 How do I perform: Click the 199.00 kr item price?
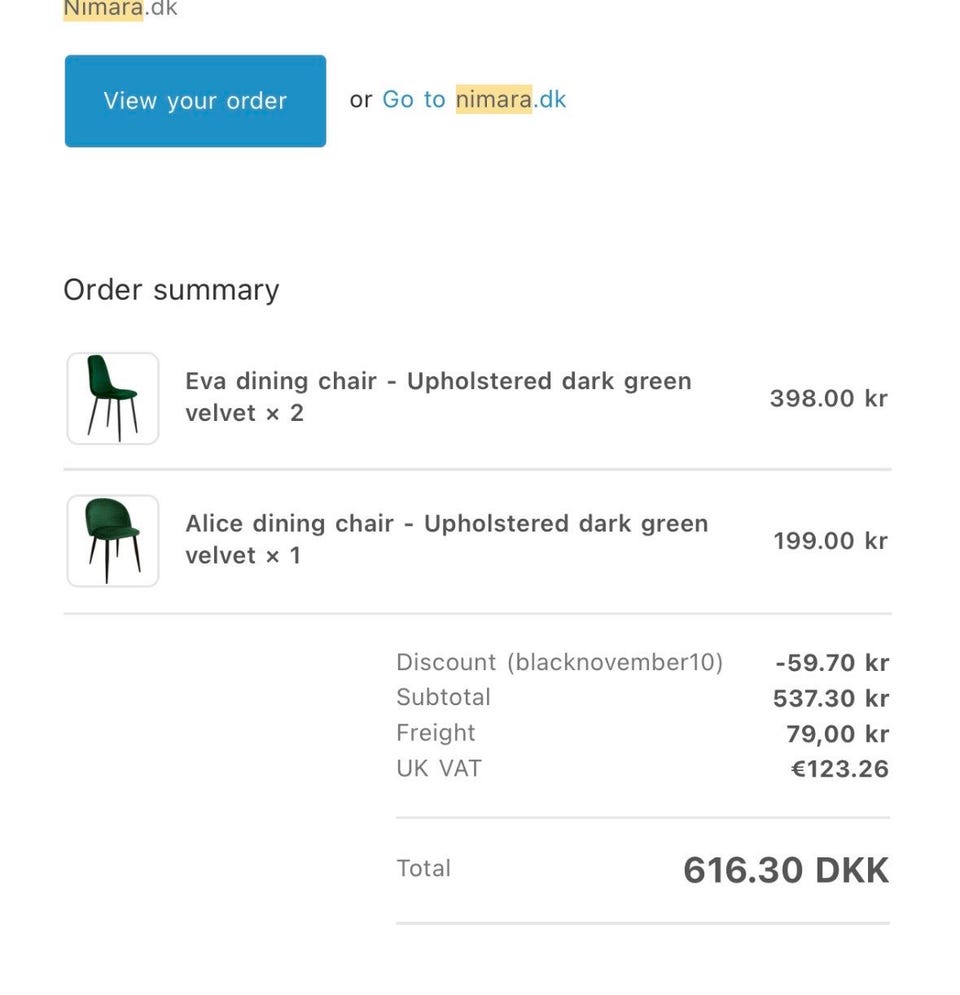pyautogui.click(x=830, y=541)
